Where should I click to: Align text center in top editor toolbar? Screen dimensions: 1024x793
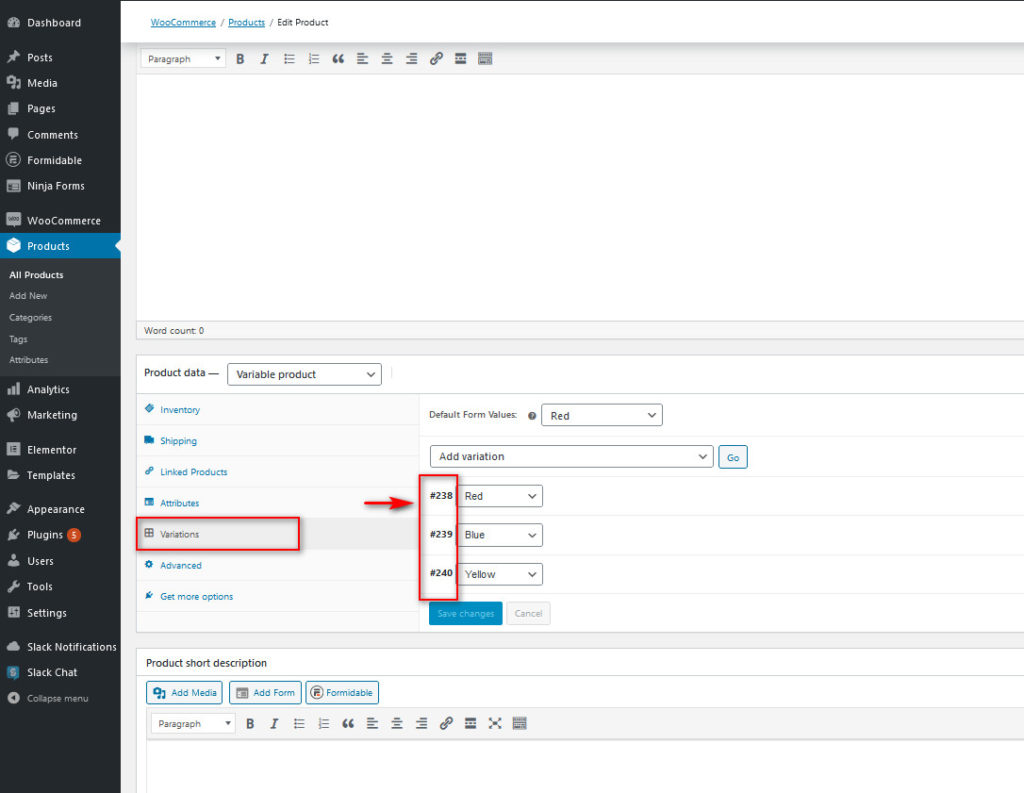(x=387, y=59)
